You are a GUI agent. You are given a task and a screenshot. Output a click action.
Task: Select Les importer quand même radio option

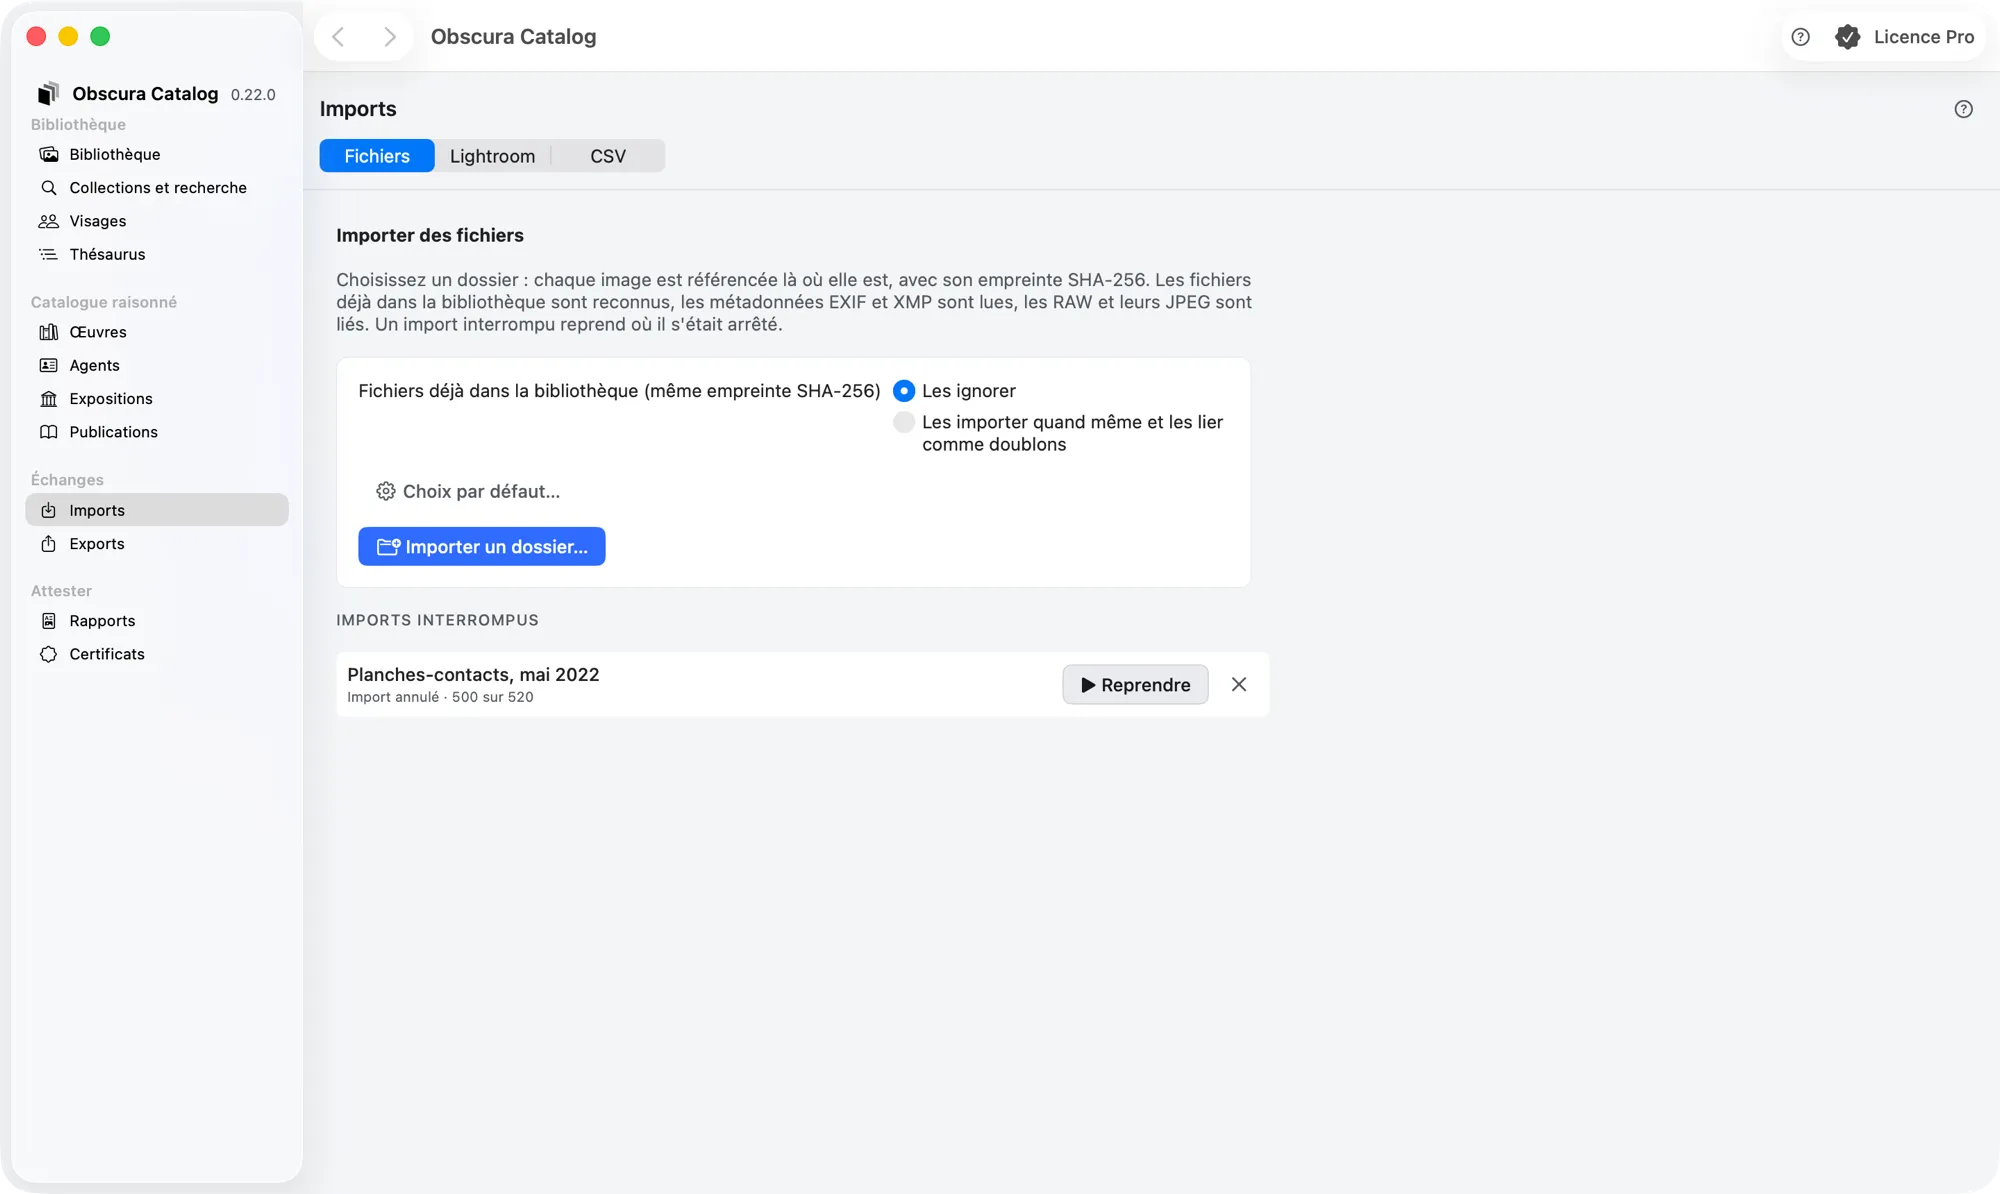point(904,422)
